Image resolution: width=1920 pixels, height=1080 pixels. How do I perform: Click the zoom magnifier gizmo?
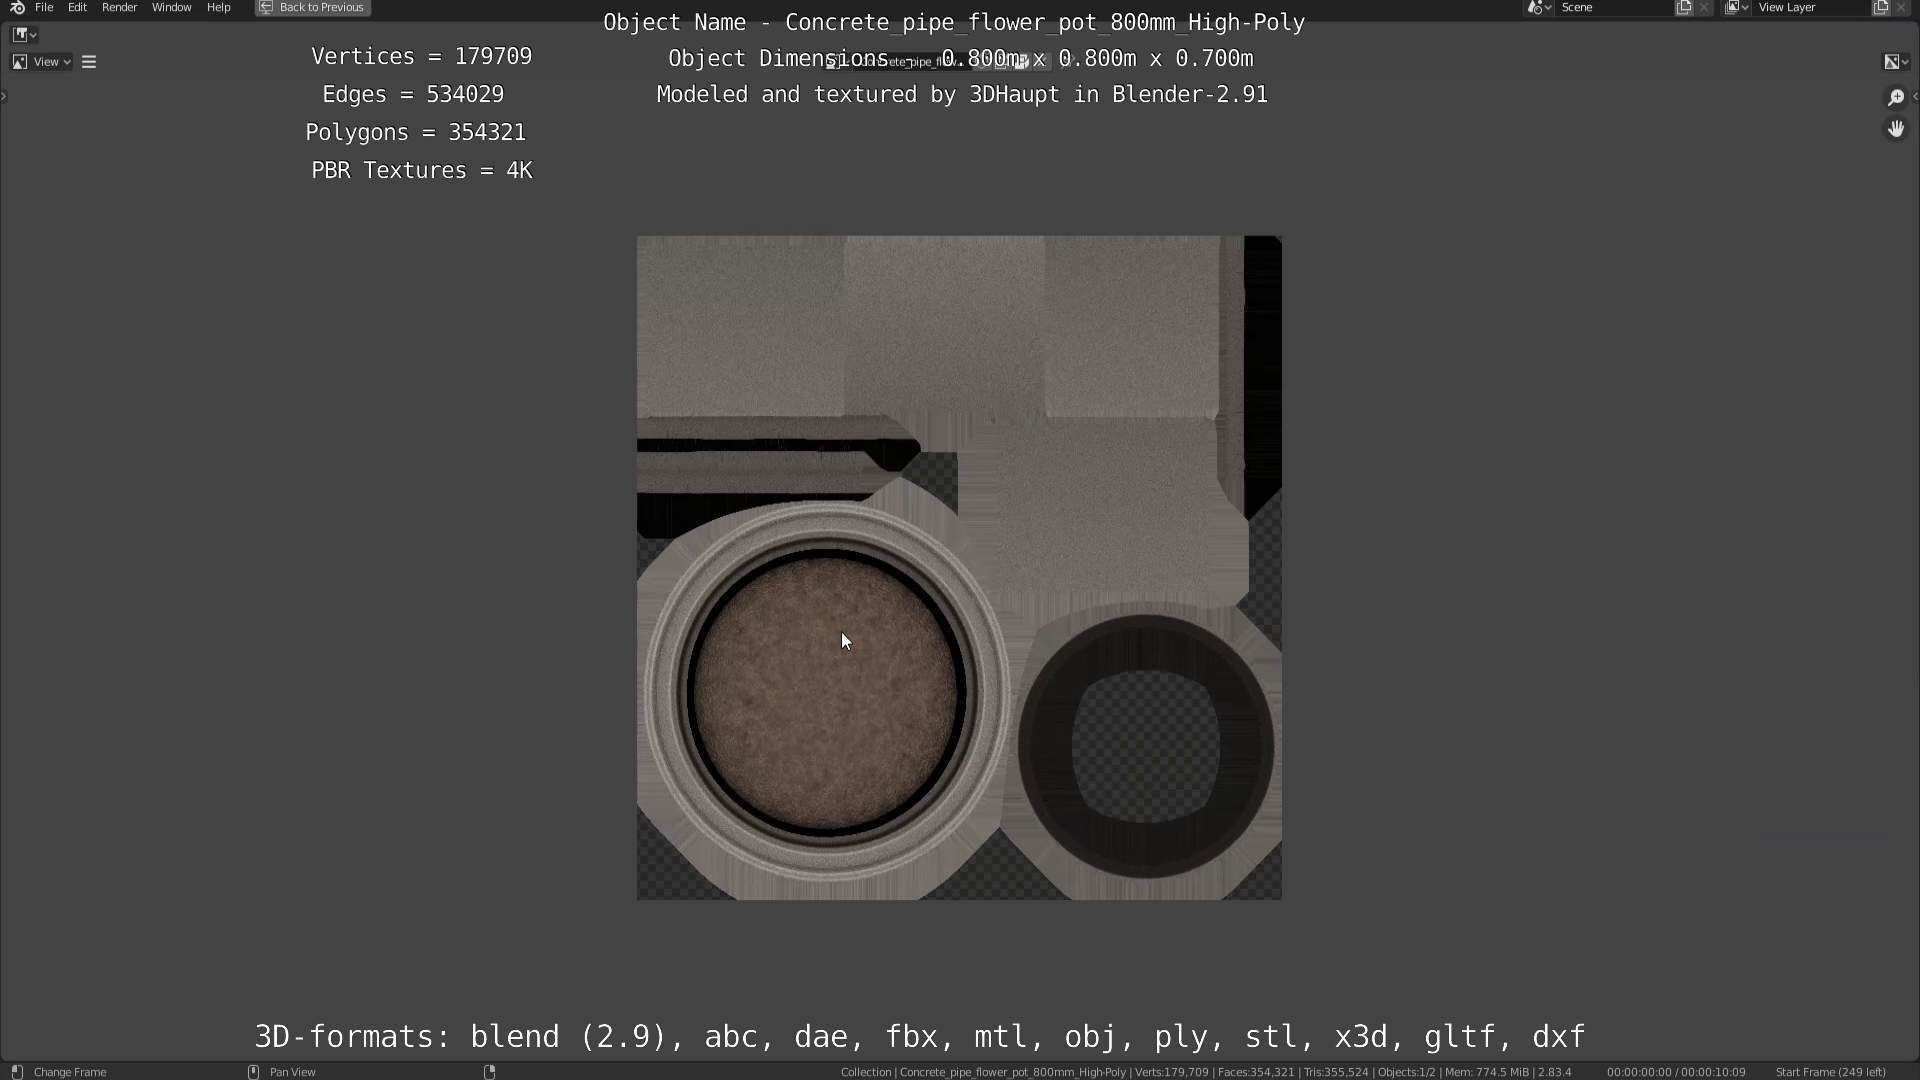[1895, 97]
